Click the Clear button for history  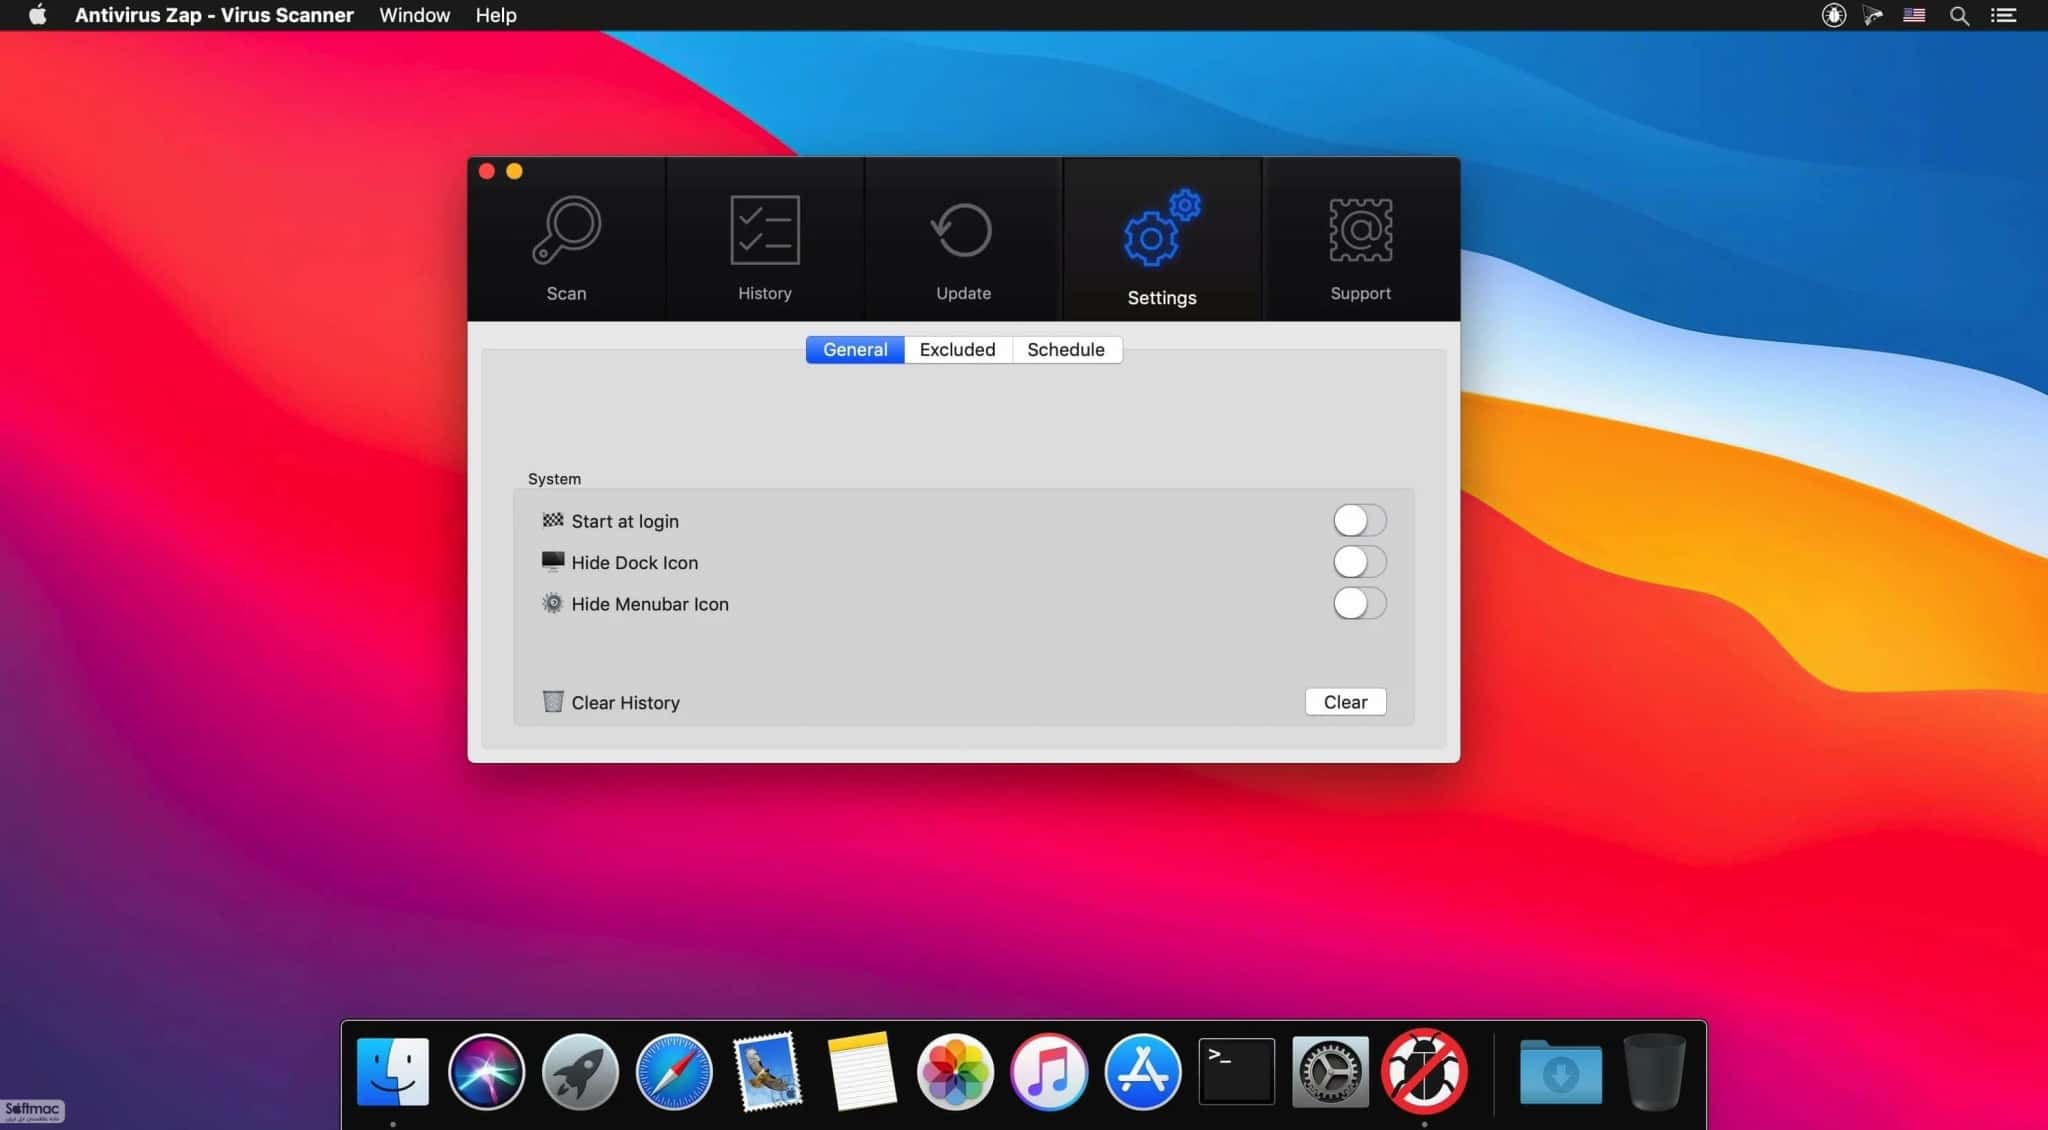[x=1345, y=702]
